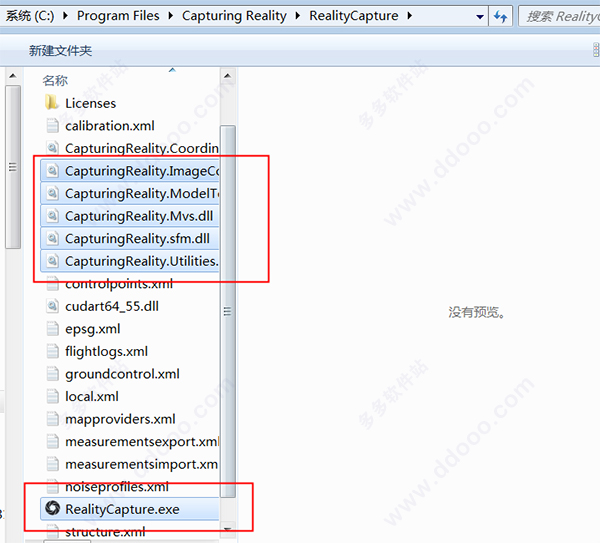Select the calibration.xml file icon
This screenshot has width=600, height=543.
coord(53,126)
